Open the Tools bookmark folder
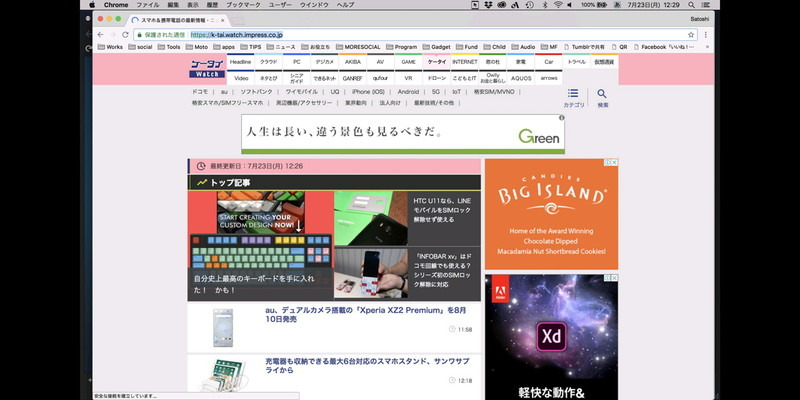This screenshot has height=400, width=800. 169,47
